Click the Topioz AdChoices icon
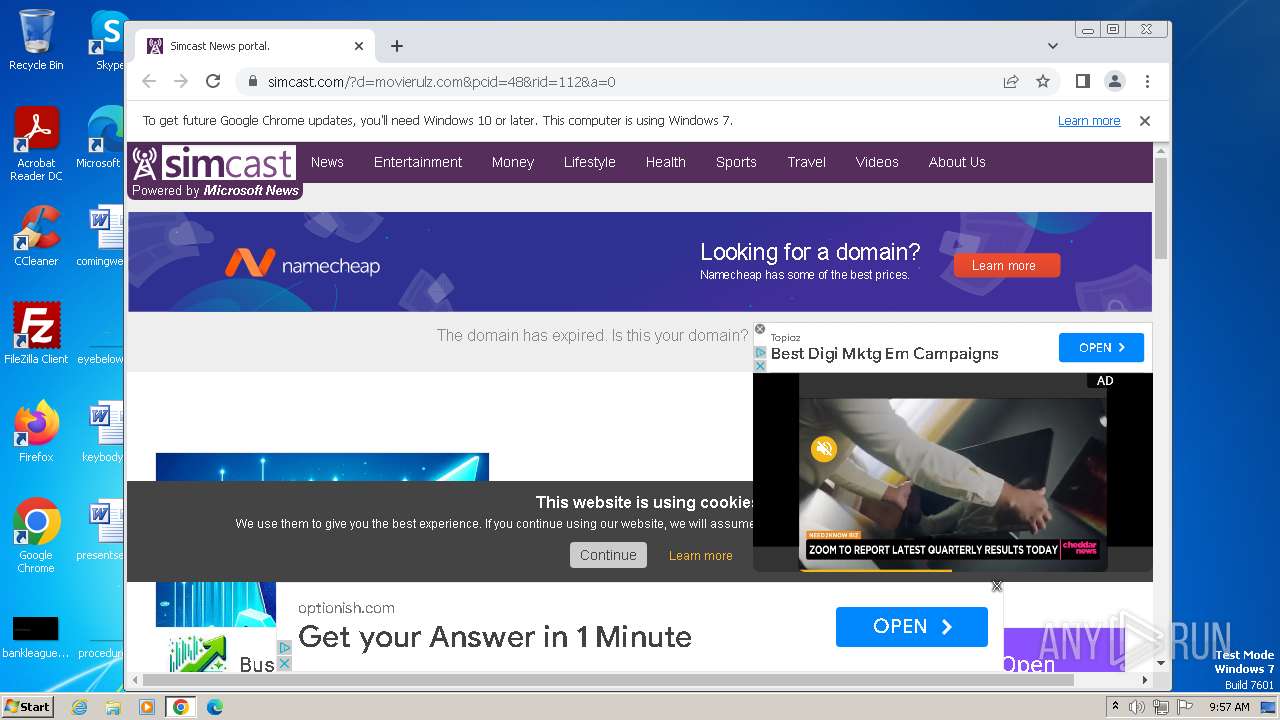This screenshot has width=1280, height=720. point(760,353)
